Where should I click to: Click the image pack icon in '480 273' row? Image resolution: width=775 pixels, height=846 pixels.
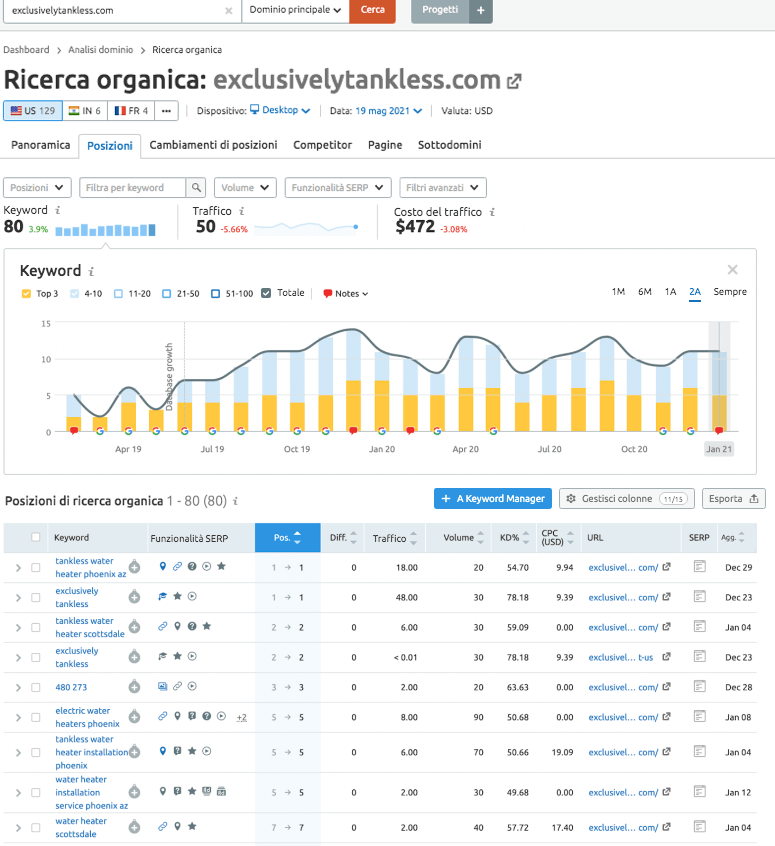(162, 686)
